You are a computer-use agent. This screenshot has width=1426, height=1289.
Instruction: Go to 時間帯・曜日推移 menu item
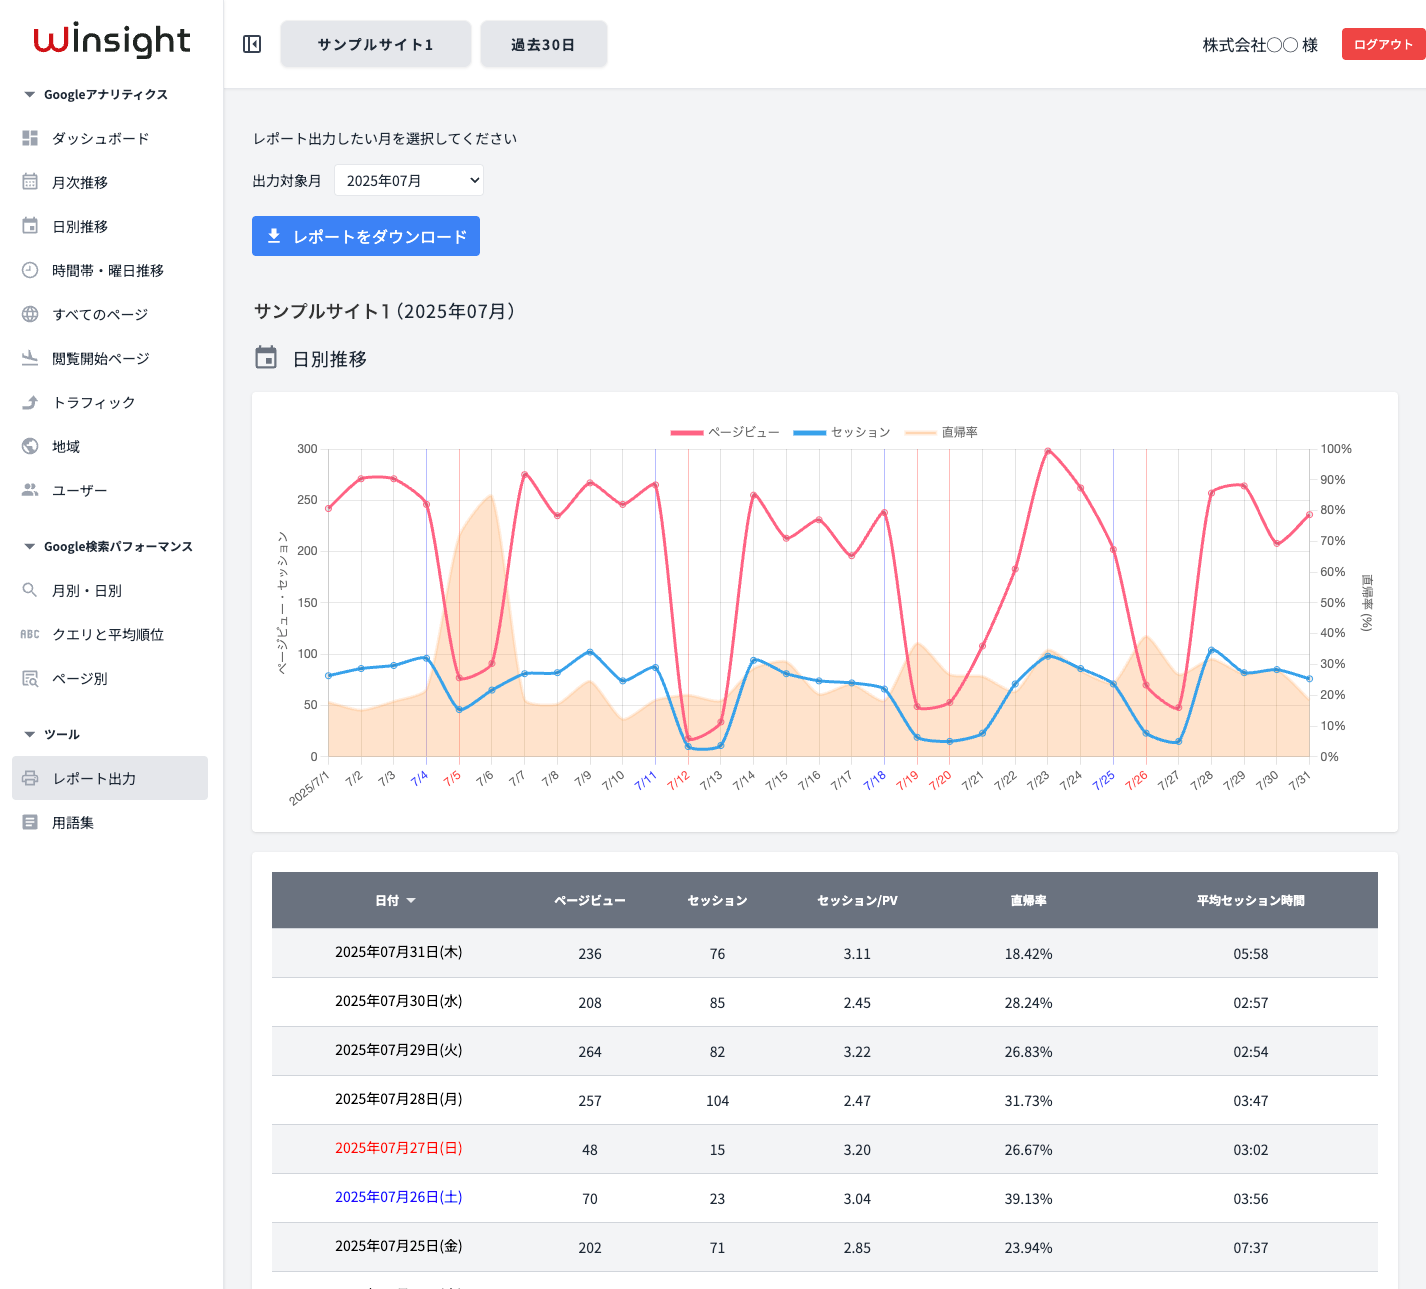[110, 270]
